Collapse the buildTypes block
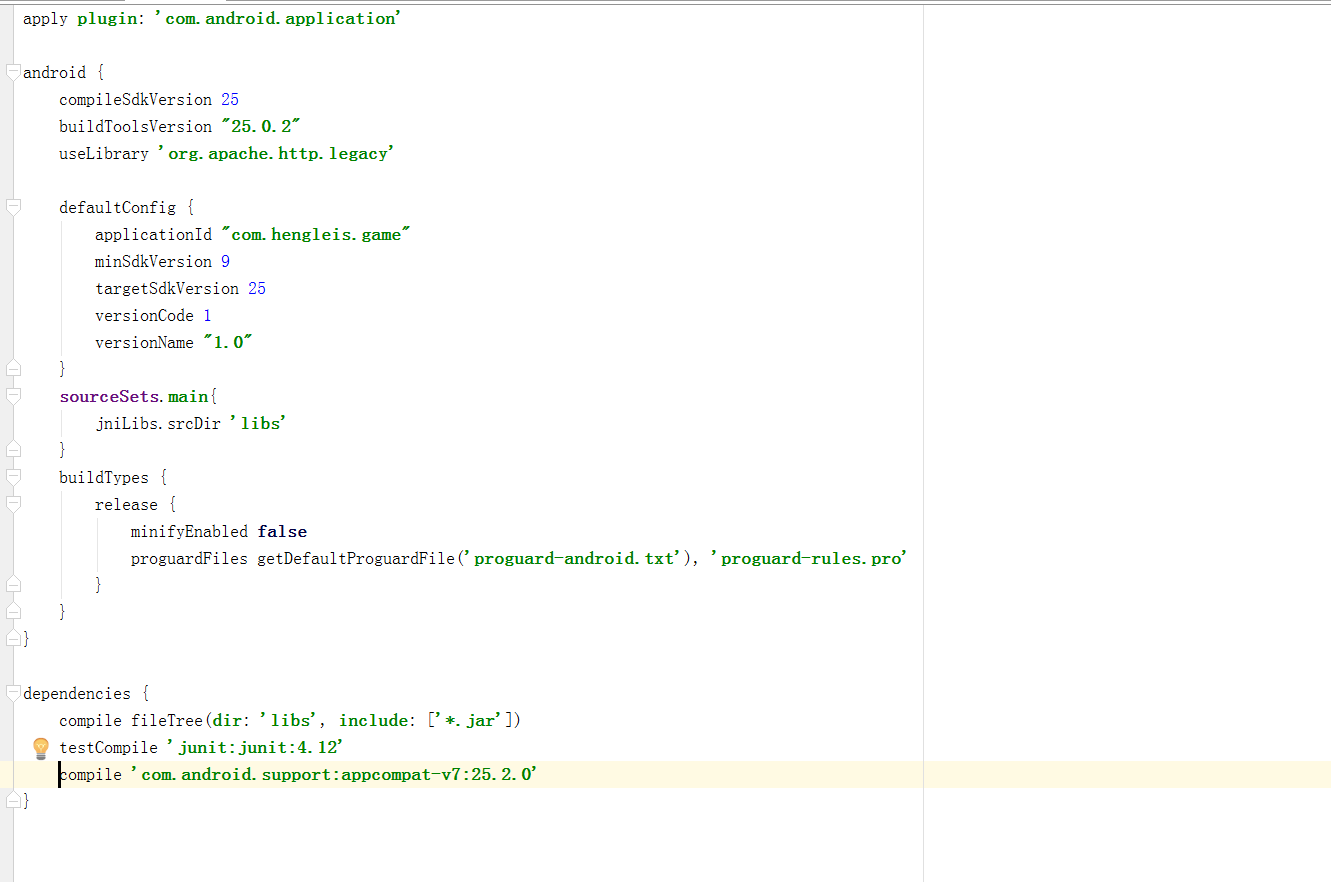1331x882 pixels. coord(12,477)
